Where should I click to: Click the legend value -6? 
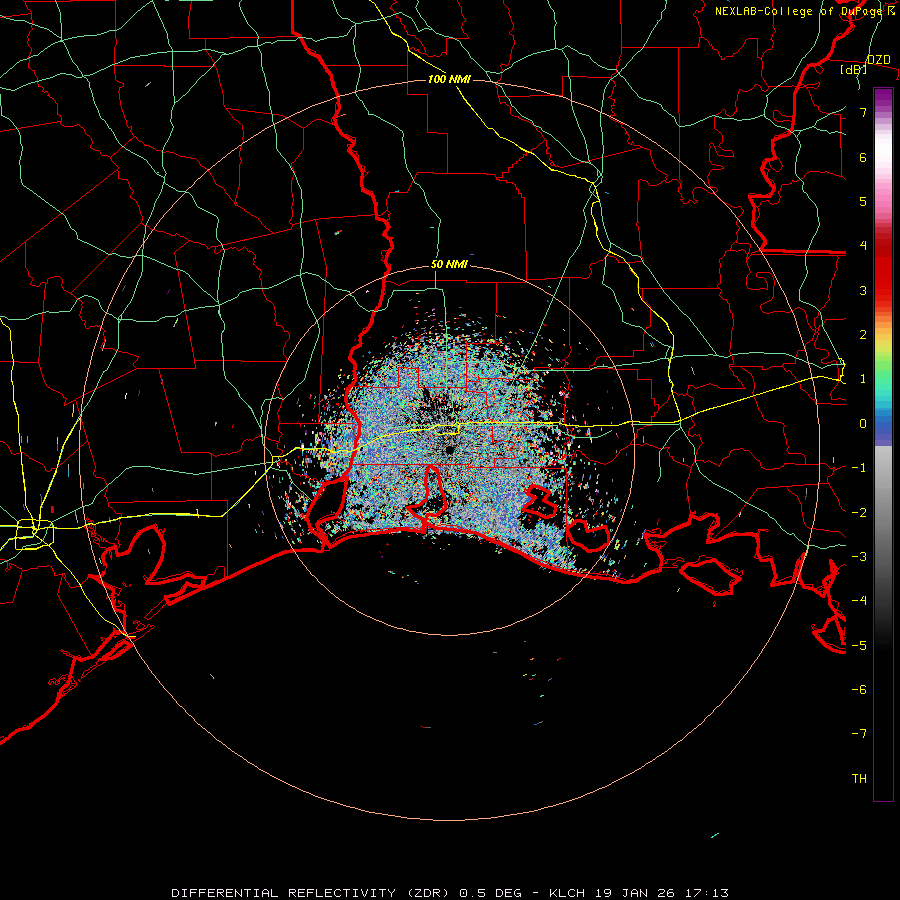(859, 690)
